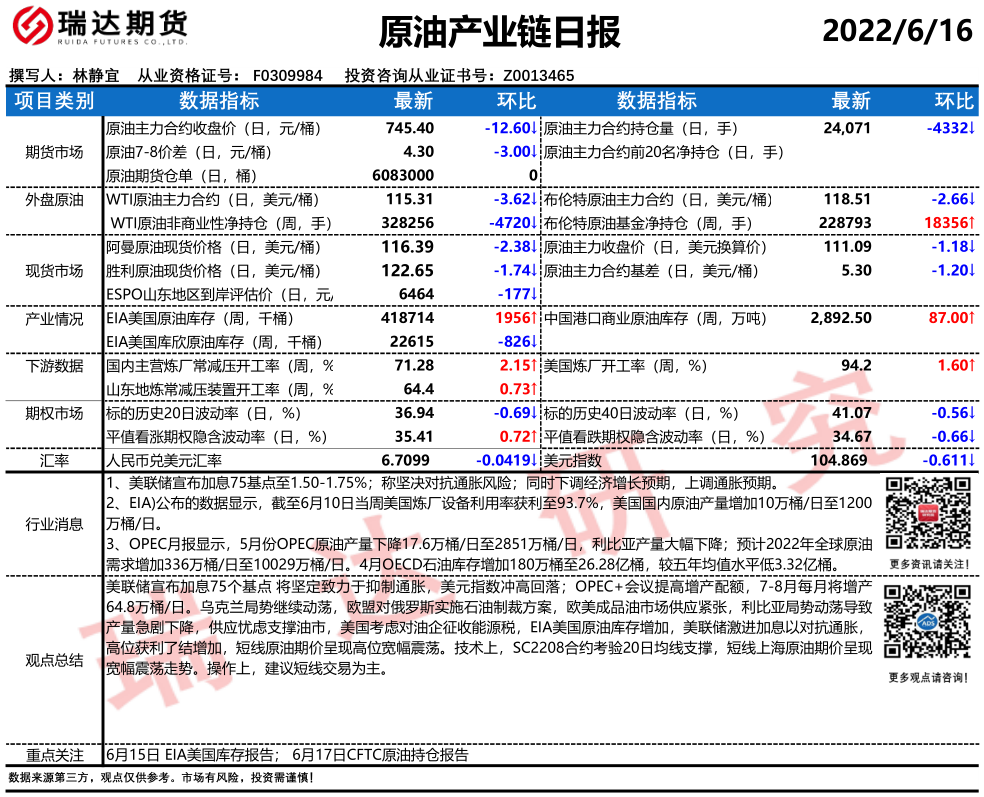Select the 项目类别 column header
The width and height of the screenshot is (984, 797).
coord(55,101)
